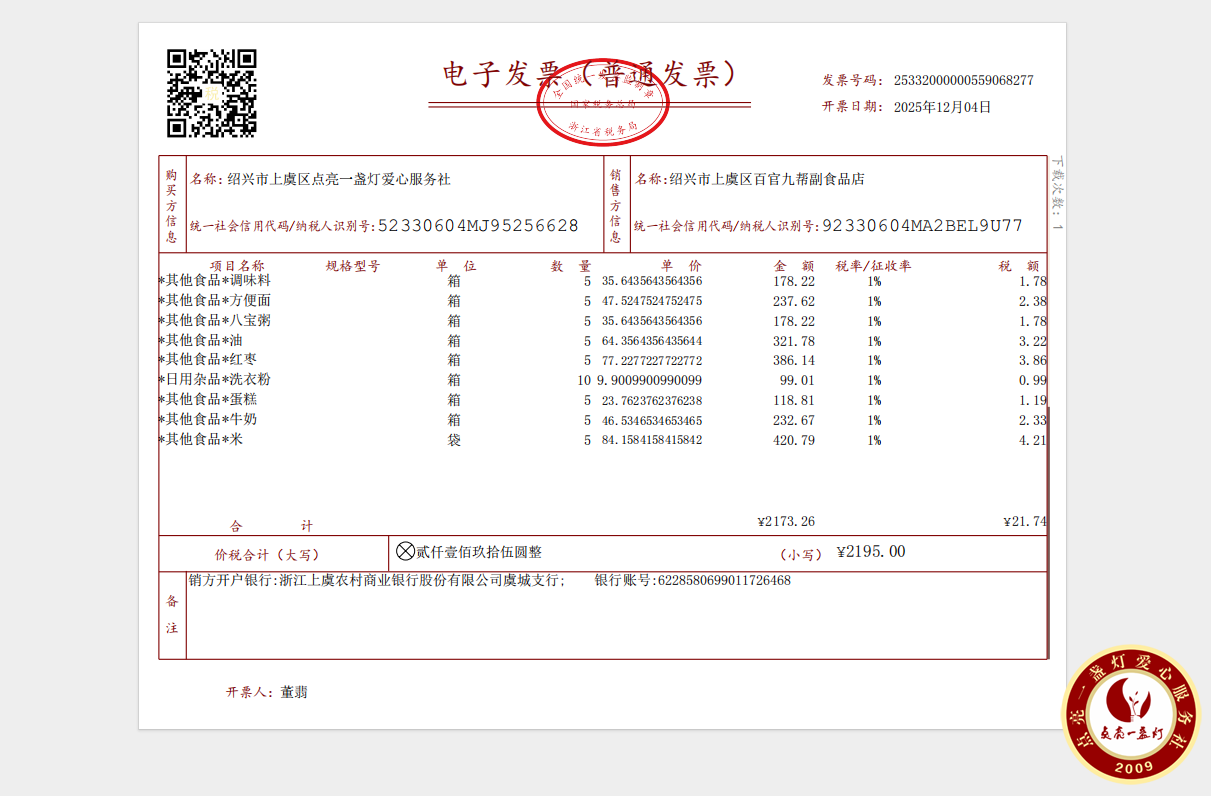Select the invoice date 2025年12月04日
The width and height of the screenshot is (1211, 796).
[x=941, y=107]
